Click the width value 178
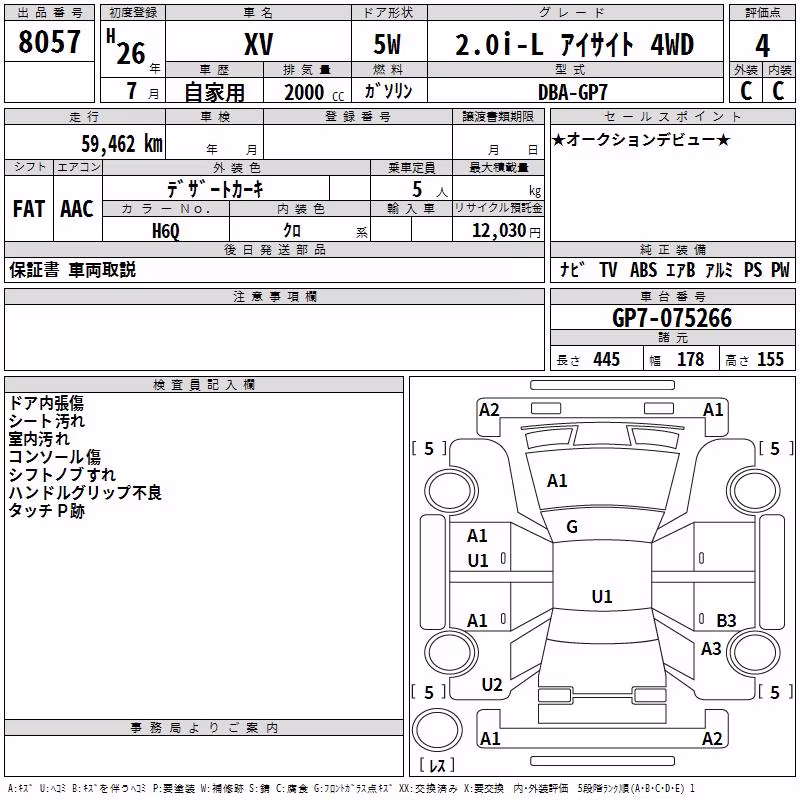This screenshot has height=800, width=800. pos(690,359)
